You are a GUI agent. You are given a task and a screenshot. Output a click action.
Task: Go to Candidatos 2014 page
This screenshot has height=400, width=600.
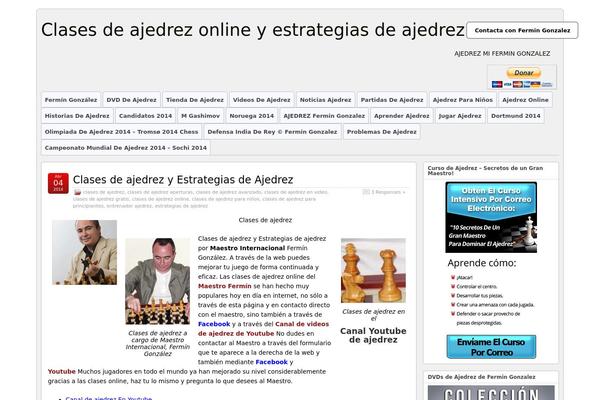[x=145, y=116]
